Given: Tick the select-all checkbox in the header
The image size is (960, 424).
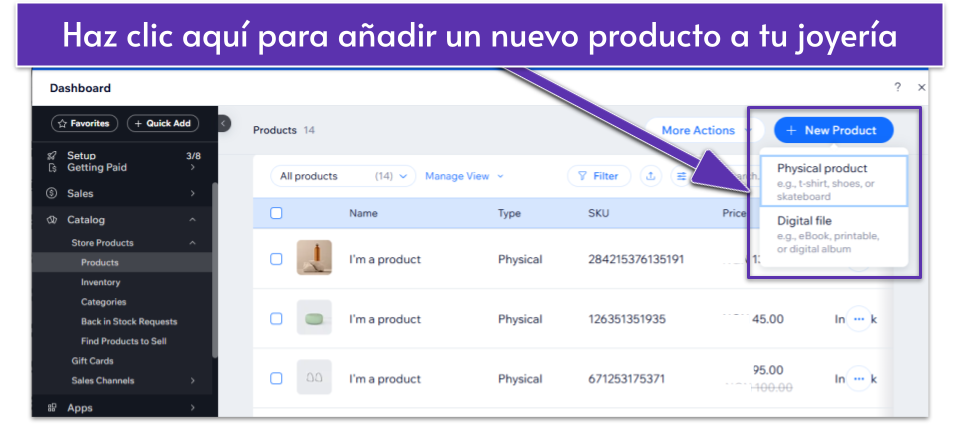Looking at the screenshot, I should pyautogui.click(x=276, y=213).
